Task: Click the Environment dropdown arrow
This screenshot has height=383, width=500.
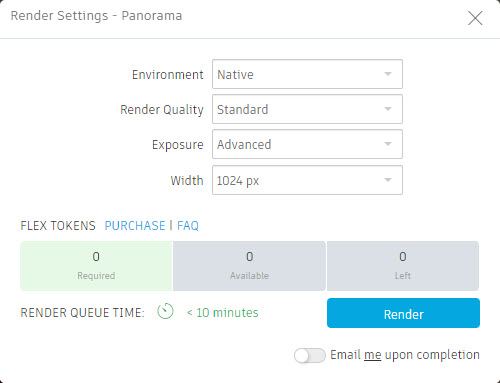Action: click(388, 74)
